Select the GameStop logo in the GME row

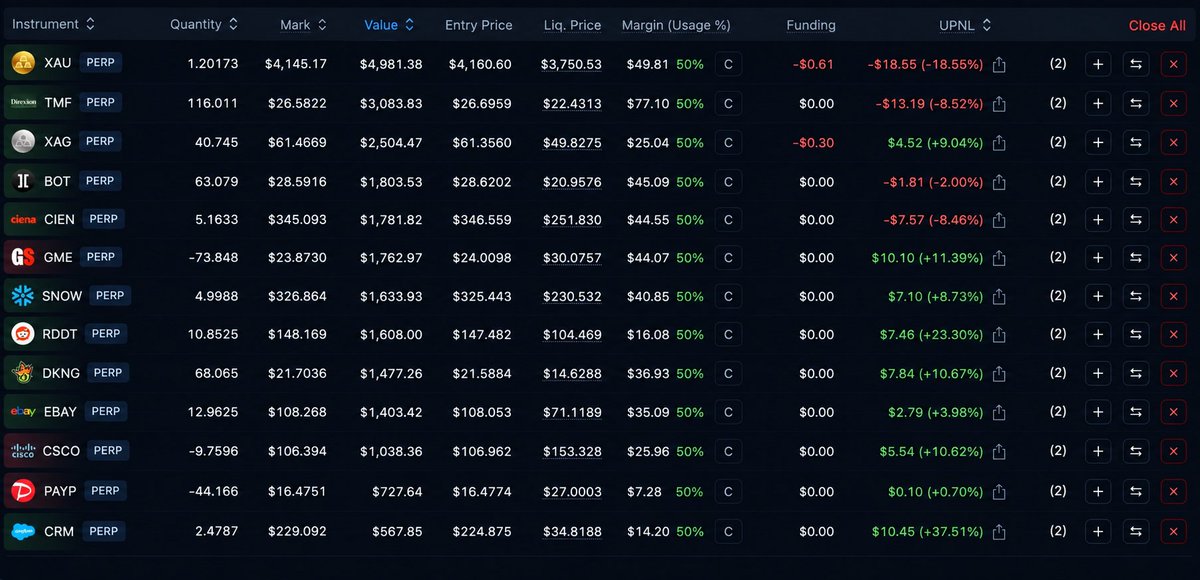point(23,257)
